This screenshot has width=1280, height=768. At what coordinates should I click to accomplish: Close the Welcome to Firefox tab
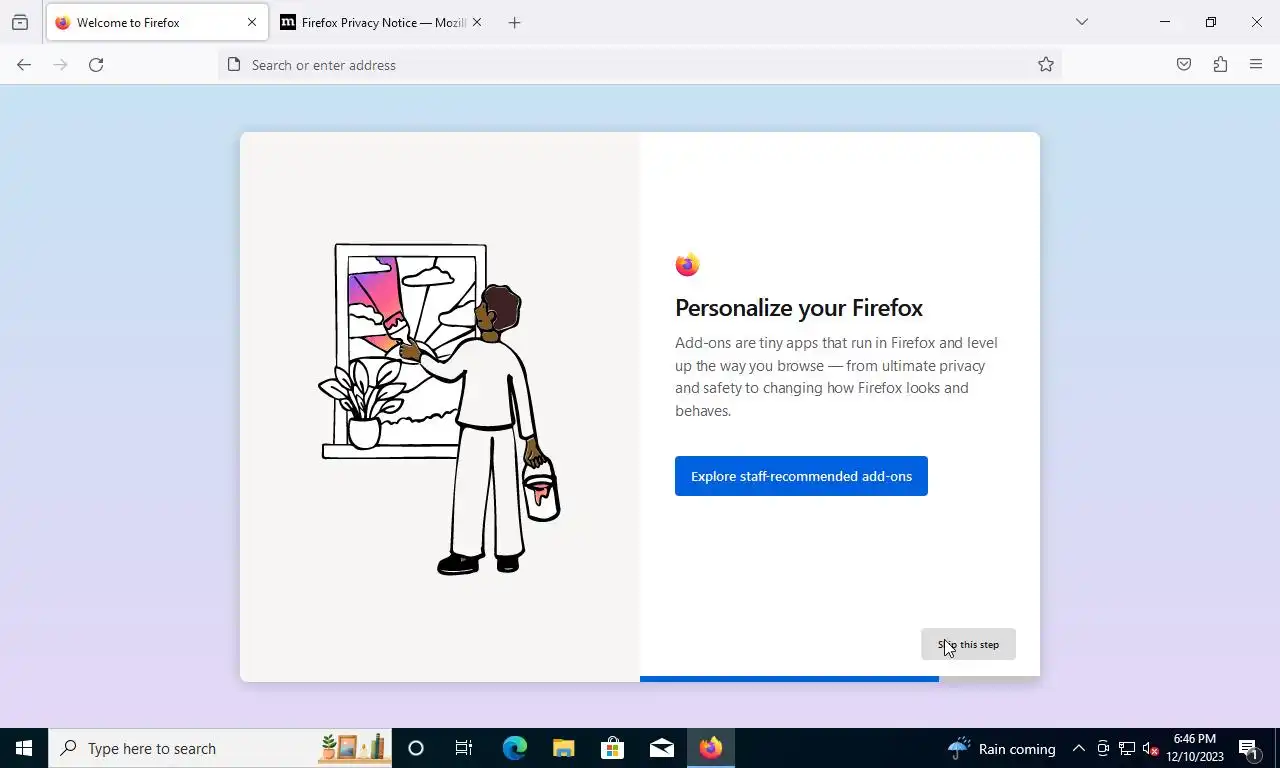pyautogui.click(x=252, y=22)
